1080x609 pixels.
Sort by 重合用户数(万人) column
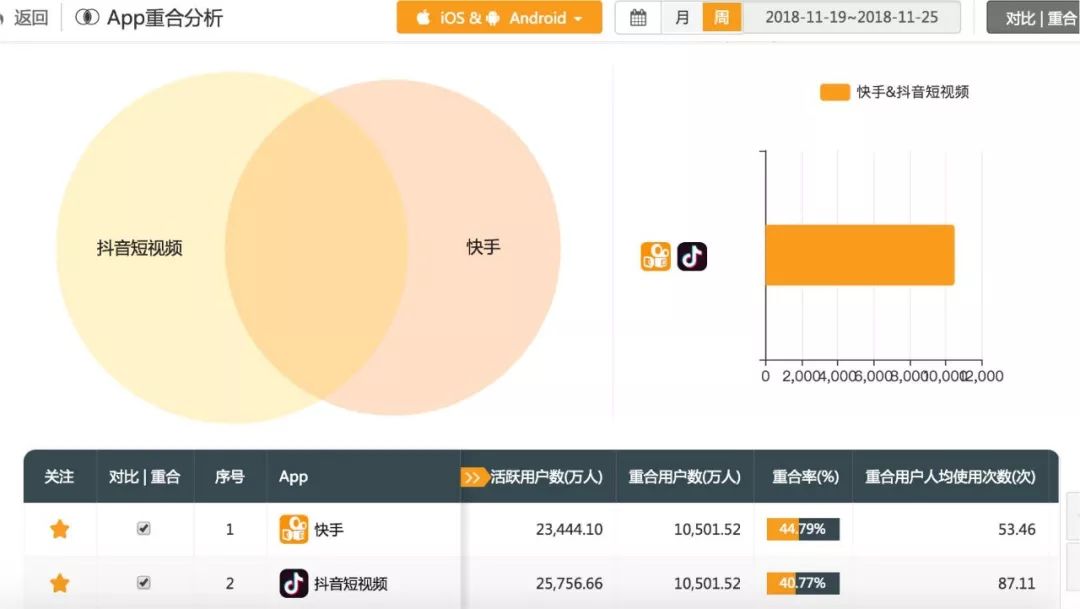[x=685, y=477]
